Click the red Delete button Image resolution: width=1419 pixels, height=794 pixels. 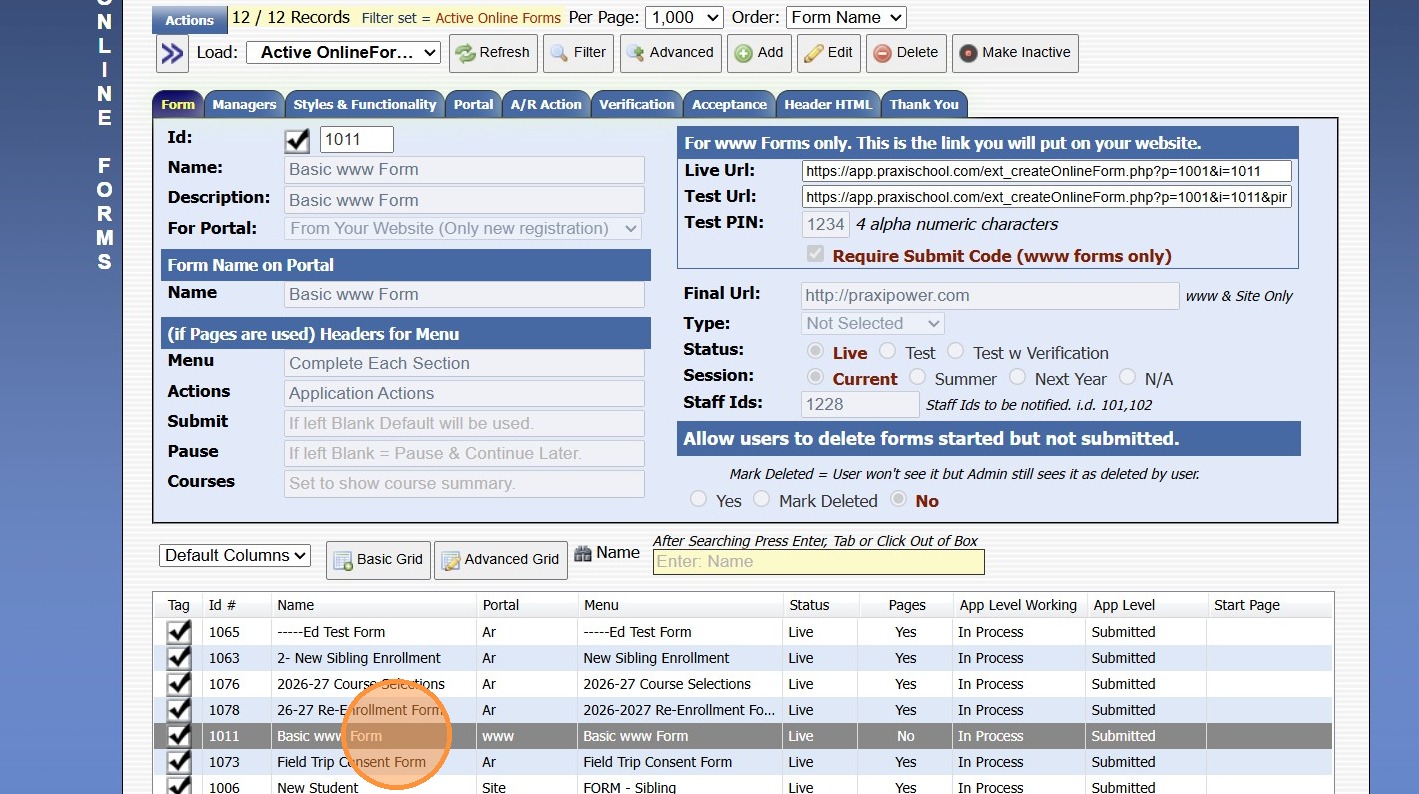(x=906, y=53)
